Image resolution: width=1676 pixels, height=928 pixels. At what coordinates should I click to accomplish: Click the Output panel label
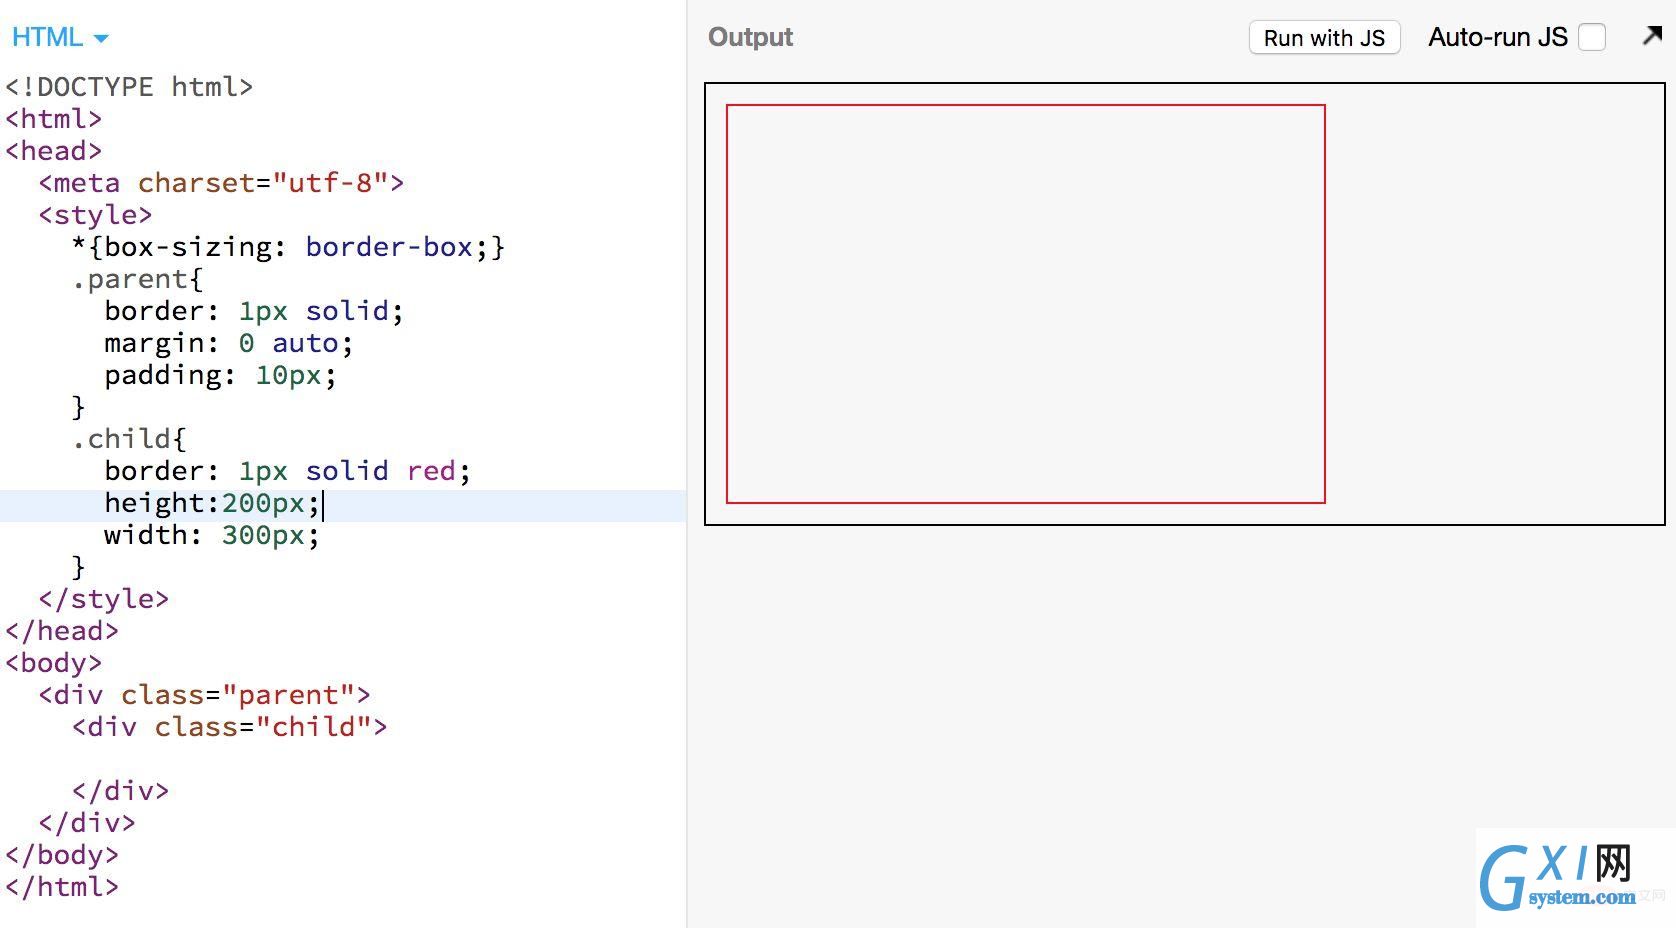[750, 37]
